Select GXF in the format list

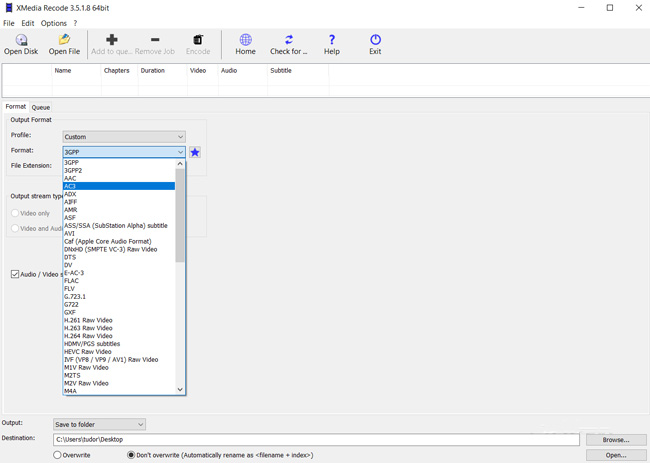[x=119, y=312]
